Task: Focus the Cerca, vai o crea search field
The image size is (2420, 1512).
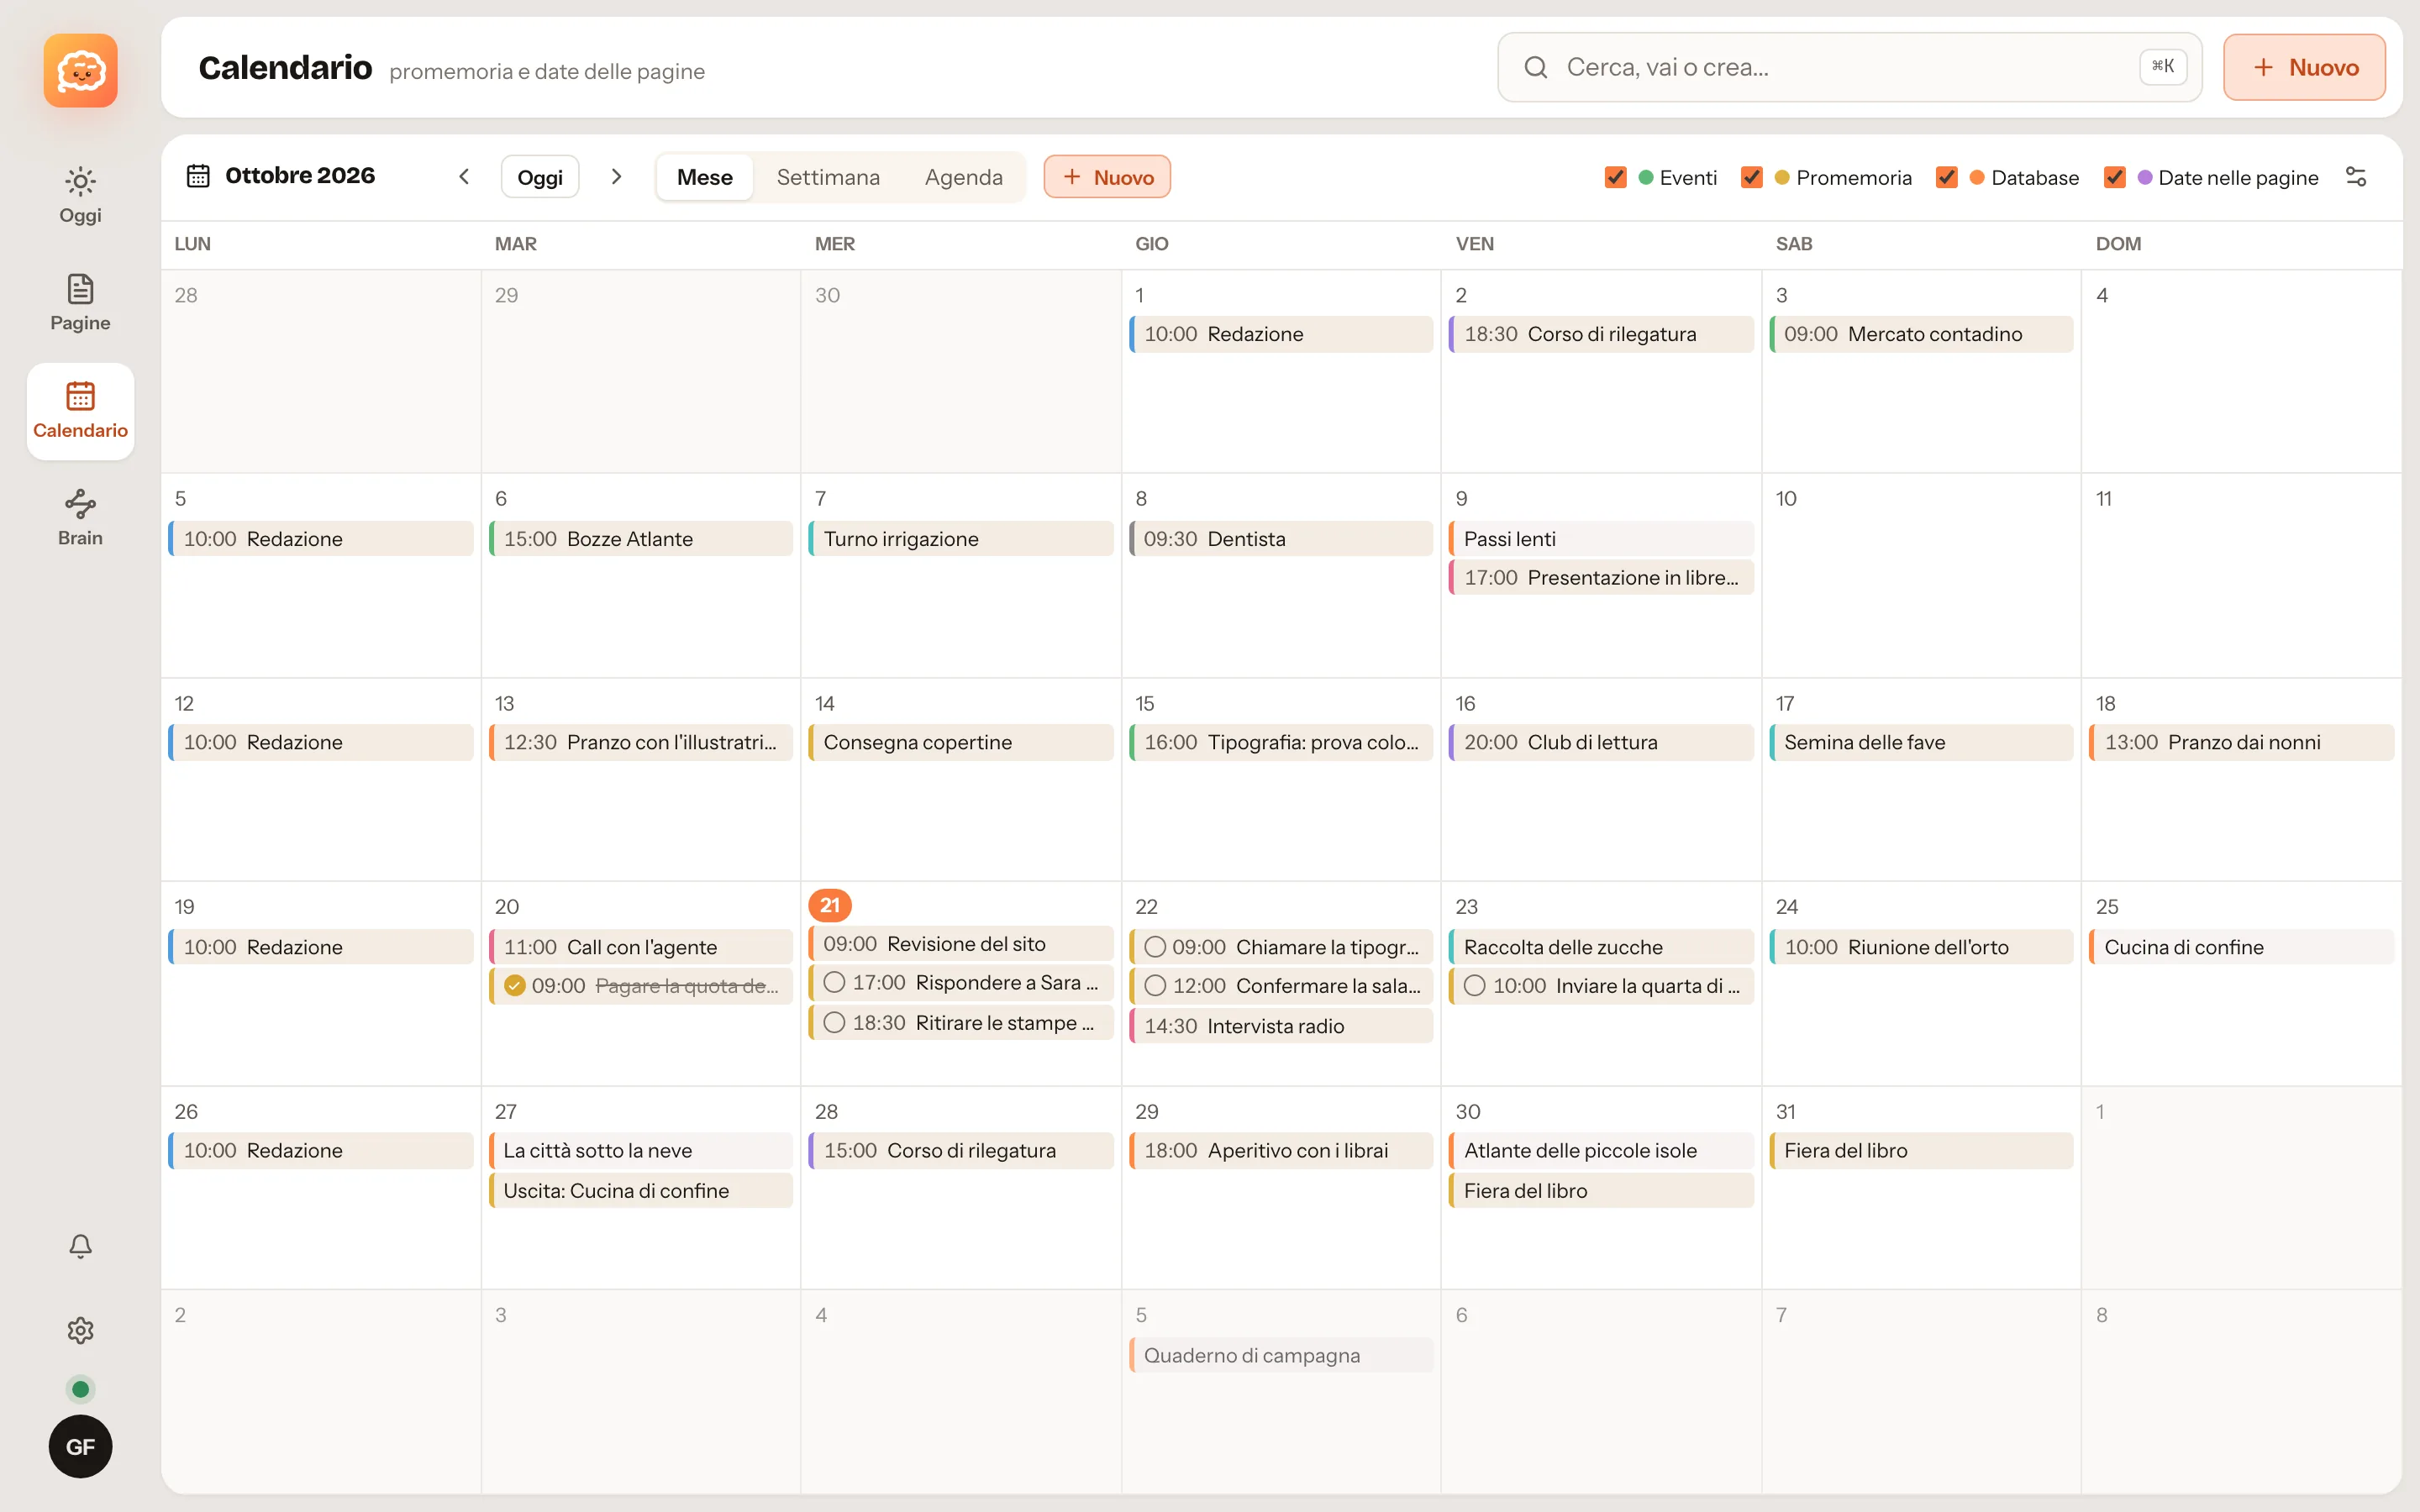Action: [1849, 67]
